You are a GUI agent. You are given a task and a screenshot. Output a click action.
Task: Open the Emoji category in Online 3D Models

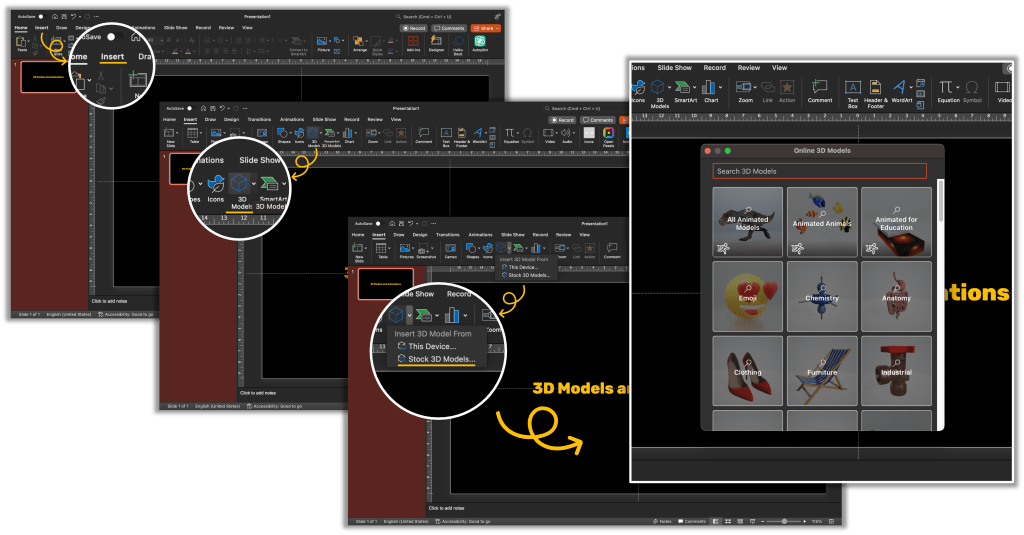[x=748, y=296]
